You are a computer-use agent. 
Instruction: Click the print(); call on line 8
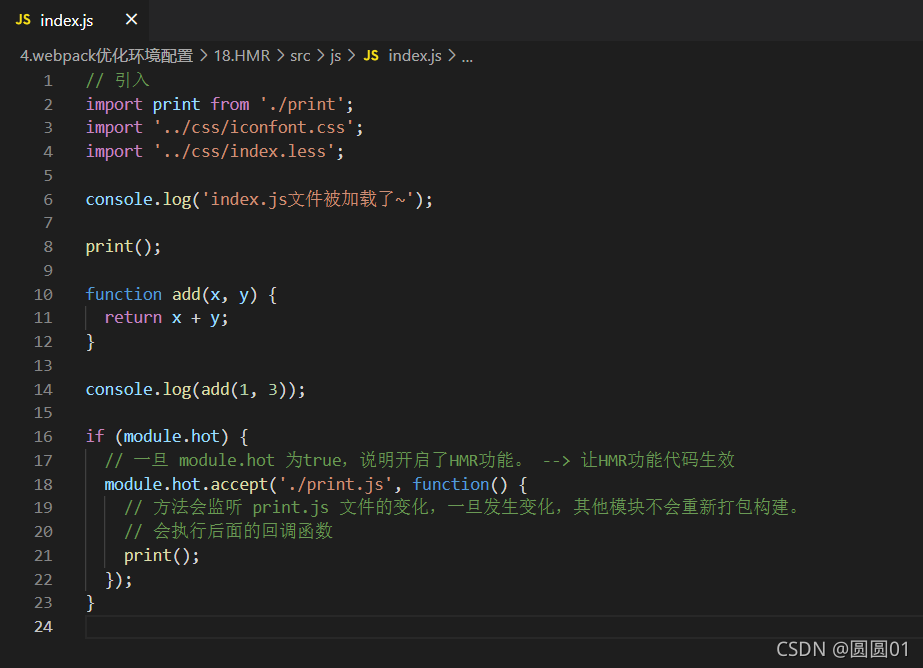coord(123,247)
